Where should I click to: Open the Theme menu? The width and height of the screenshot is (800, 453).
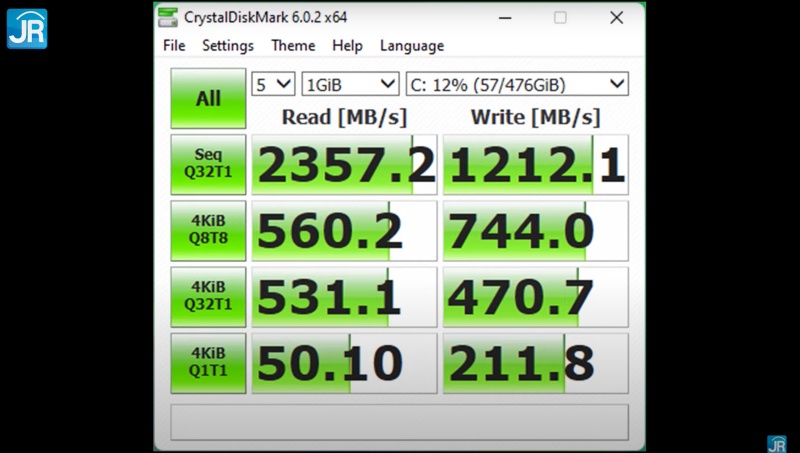(x=293, y=46)
